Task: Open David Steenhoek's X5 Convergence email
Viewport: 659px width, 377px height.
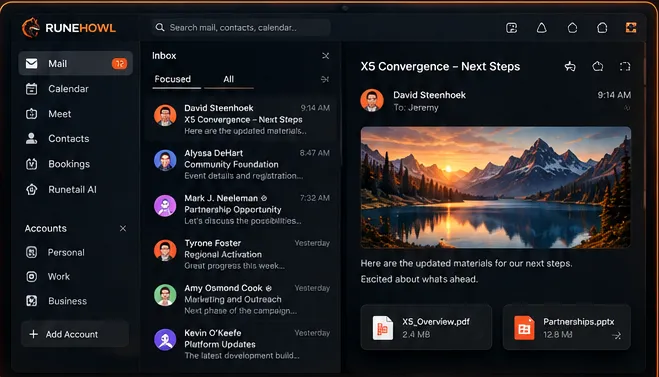Action: tap(241, 119)
